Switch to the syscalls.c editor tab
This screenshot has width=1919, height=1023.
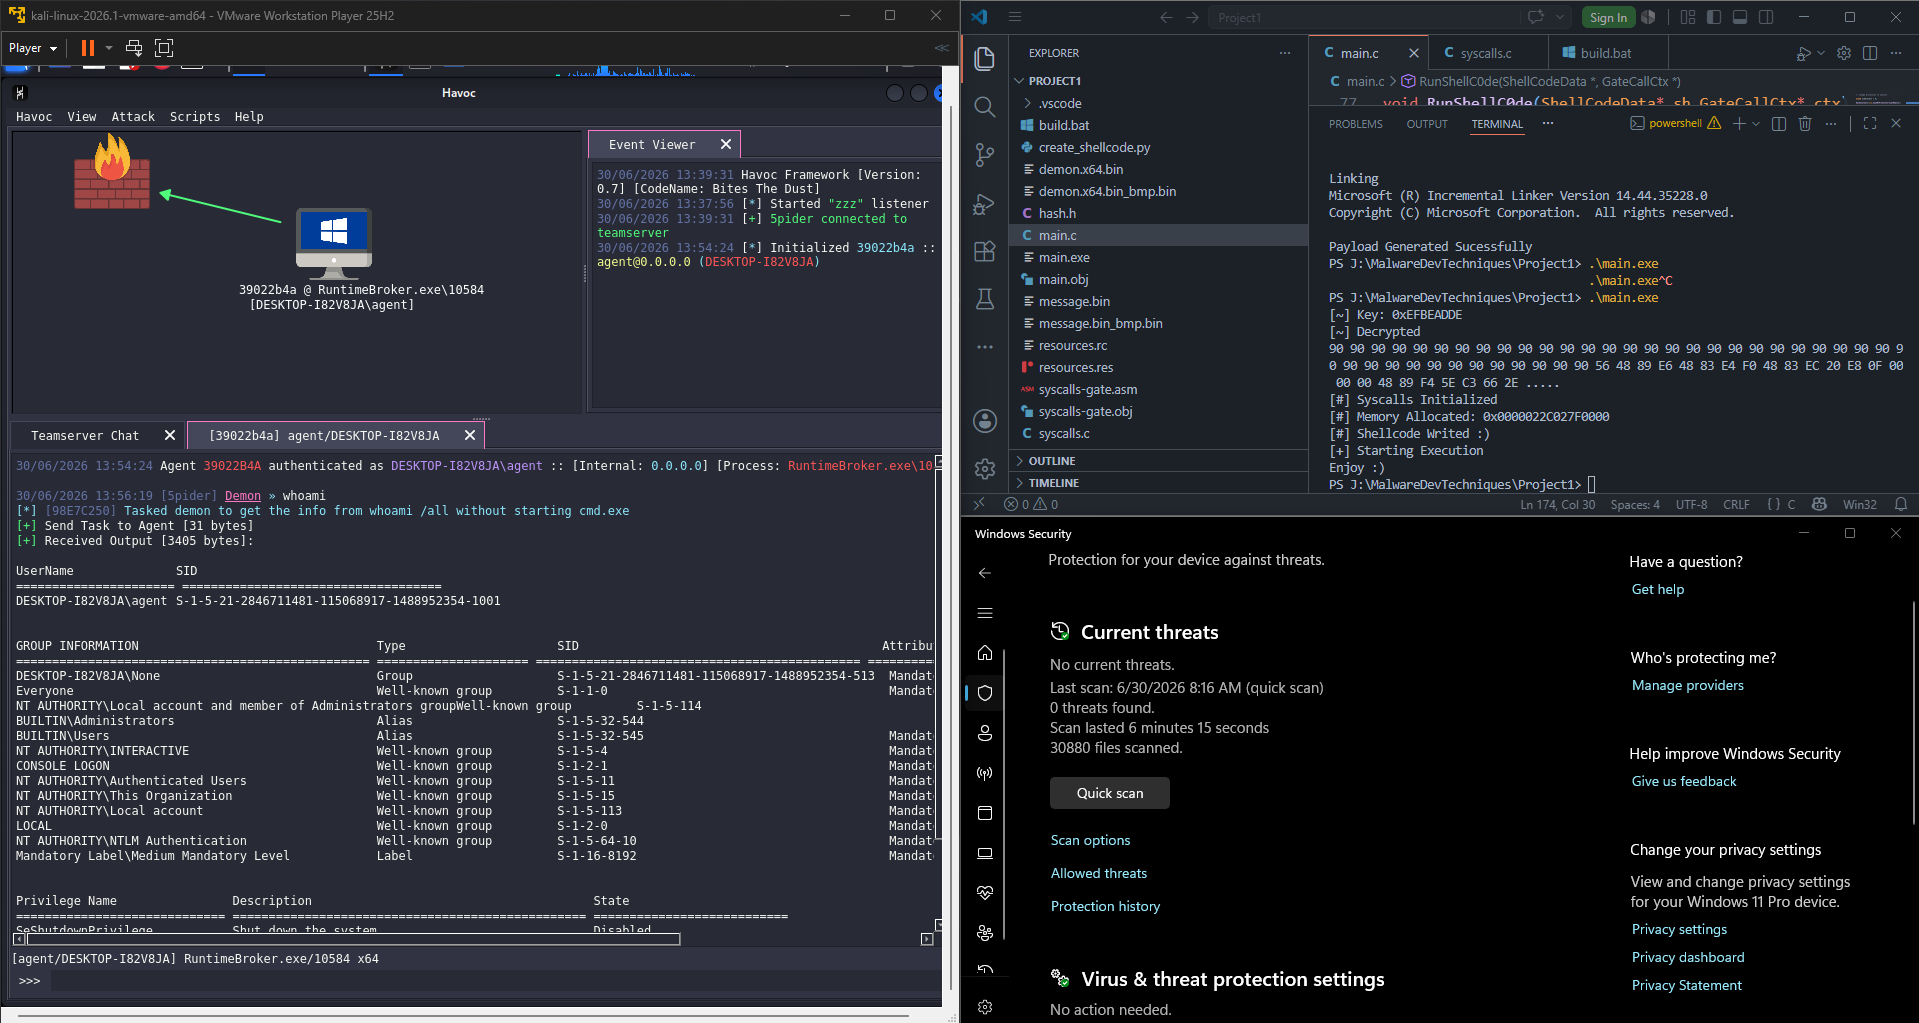point(1485,53)
